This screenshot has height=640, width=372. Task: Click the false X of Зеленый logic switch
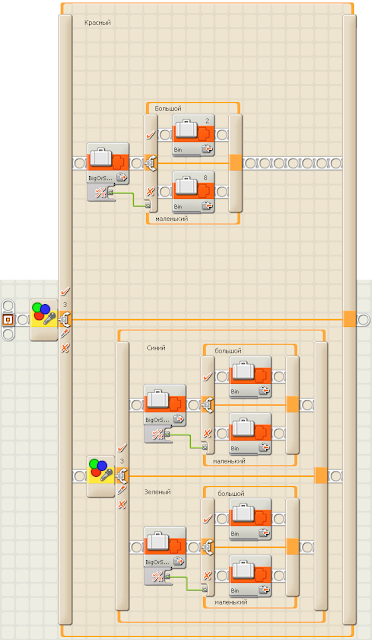click(207, 576)
